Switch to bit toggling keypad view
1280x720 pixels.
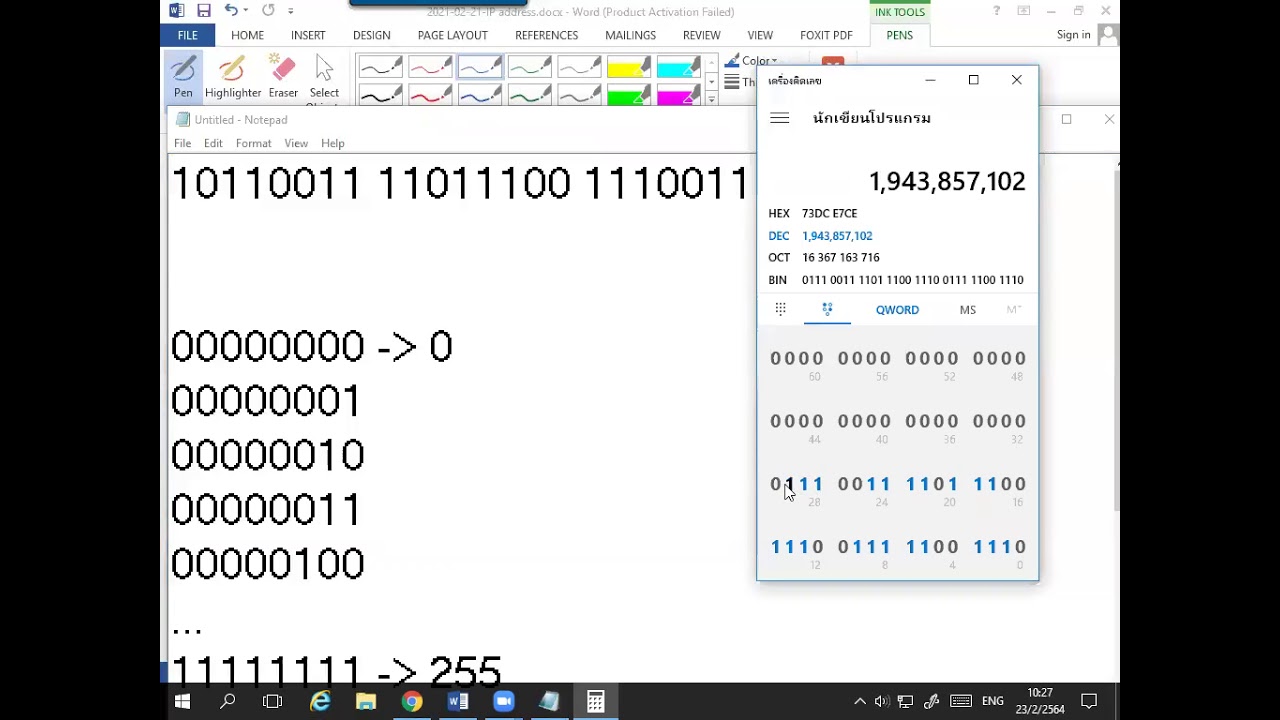(827, 309)
